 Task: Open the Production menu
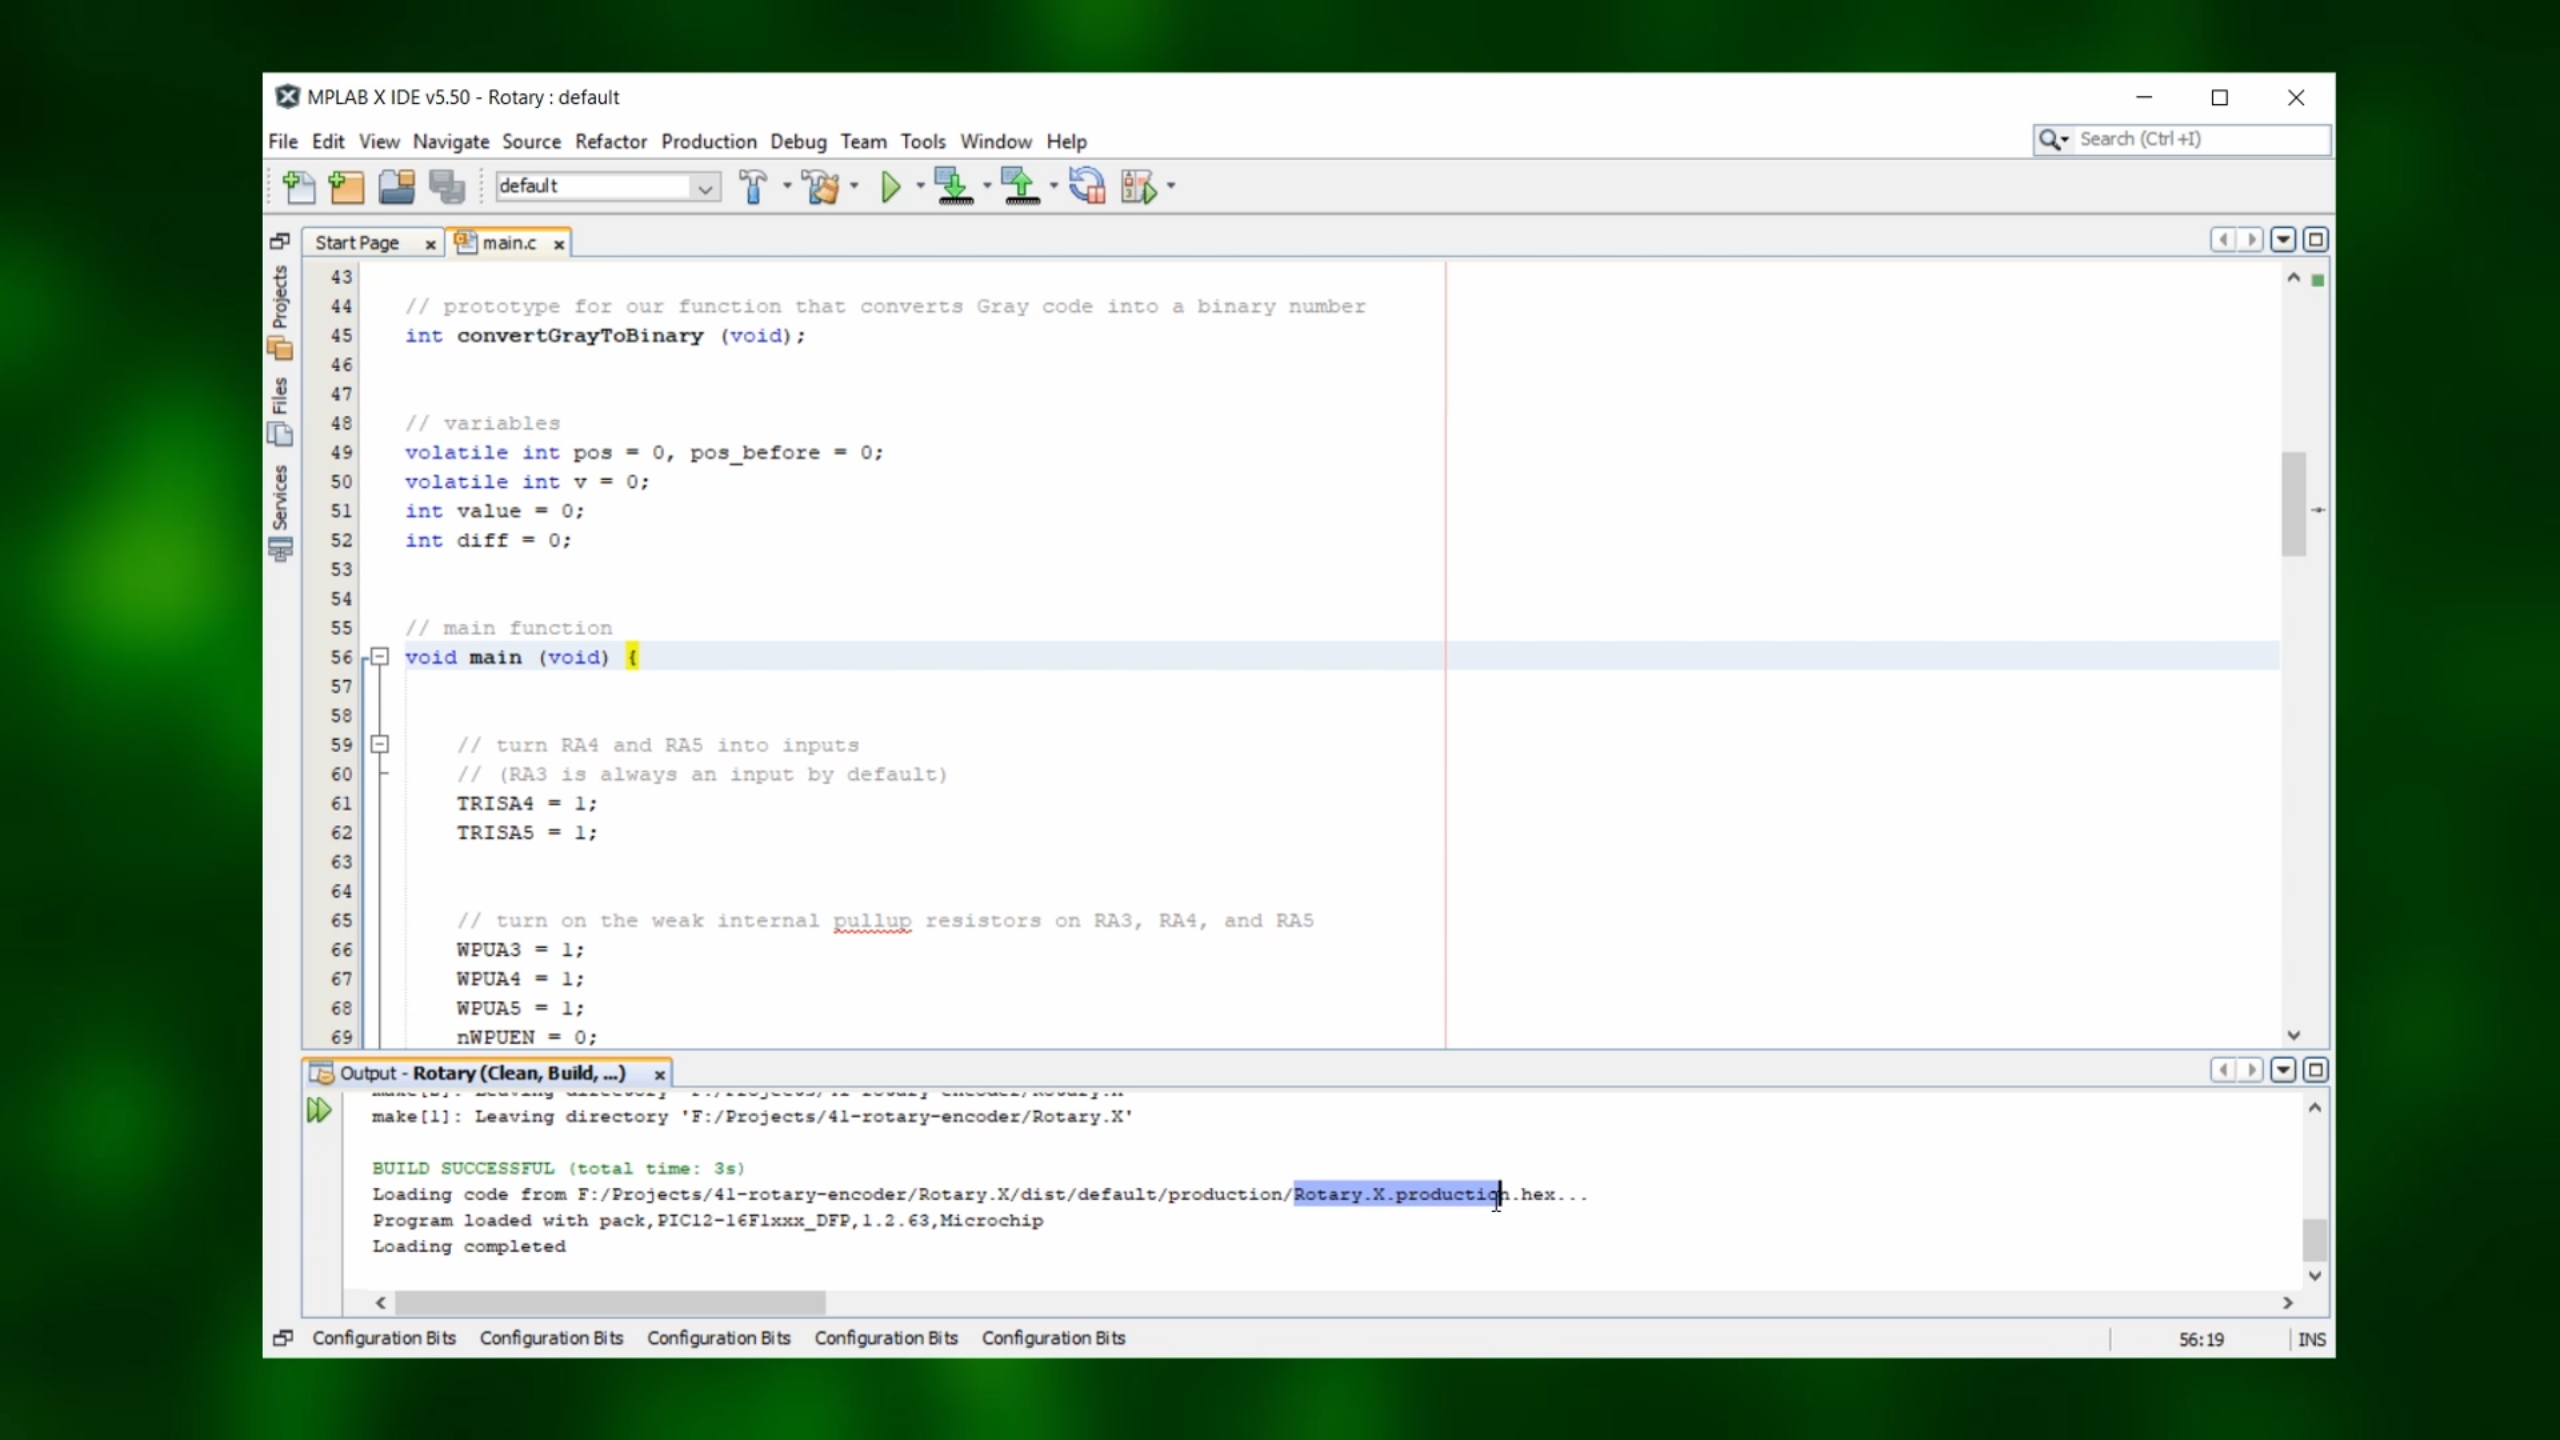tap(708, 141)
